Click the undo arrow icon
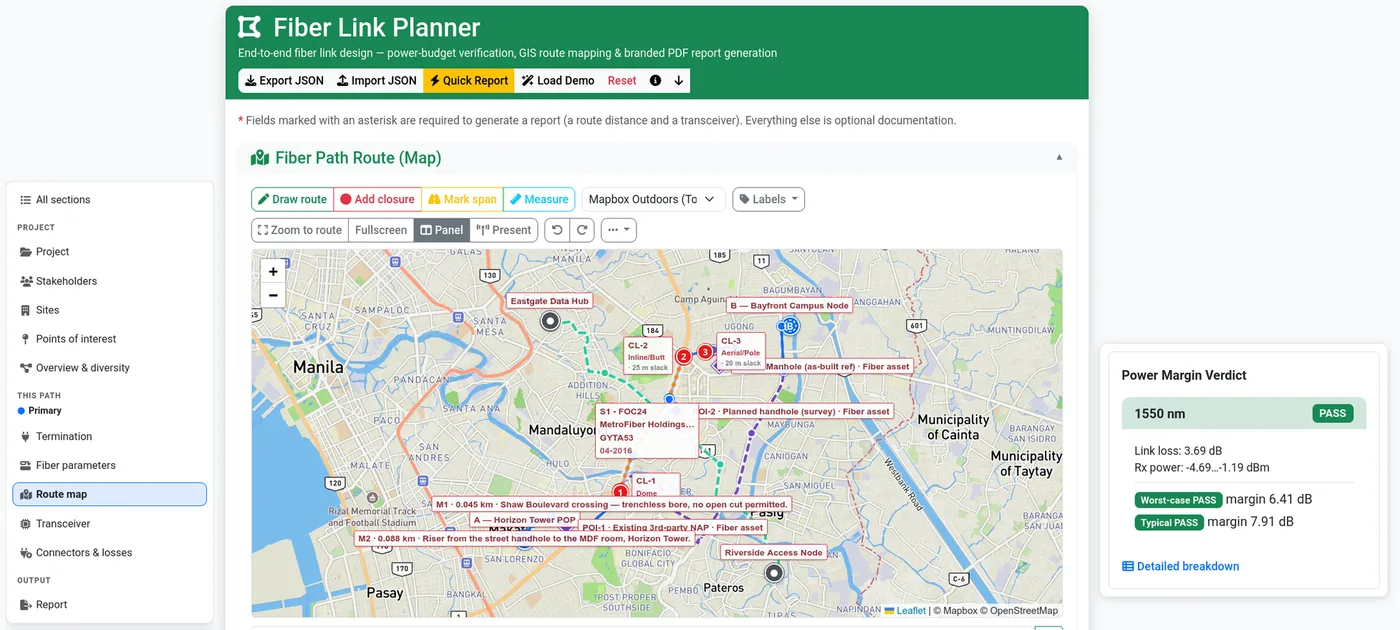Viewport: 1400px width, 630px height. coord(557,230)
